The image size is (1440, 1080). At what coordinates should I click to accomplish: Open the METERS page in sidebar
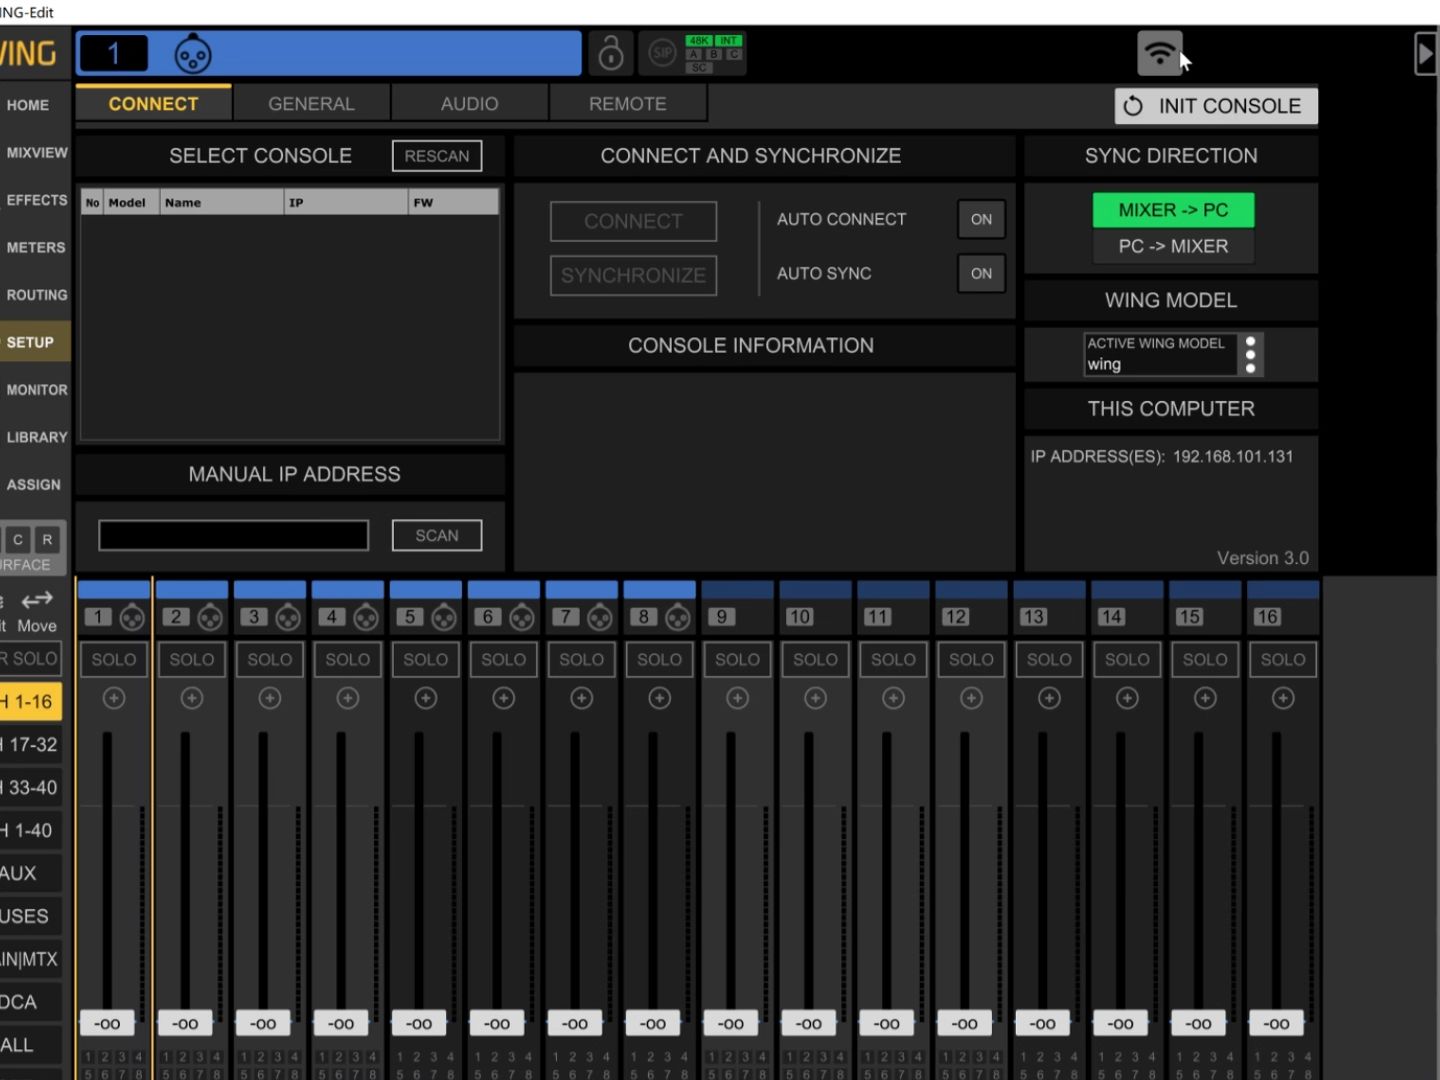[35, 247]
